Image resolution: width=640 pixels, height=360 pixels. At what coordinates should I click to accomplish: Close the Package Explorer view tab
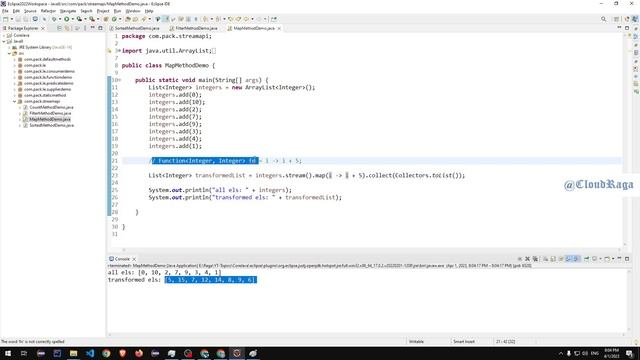tap(43, 28)
